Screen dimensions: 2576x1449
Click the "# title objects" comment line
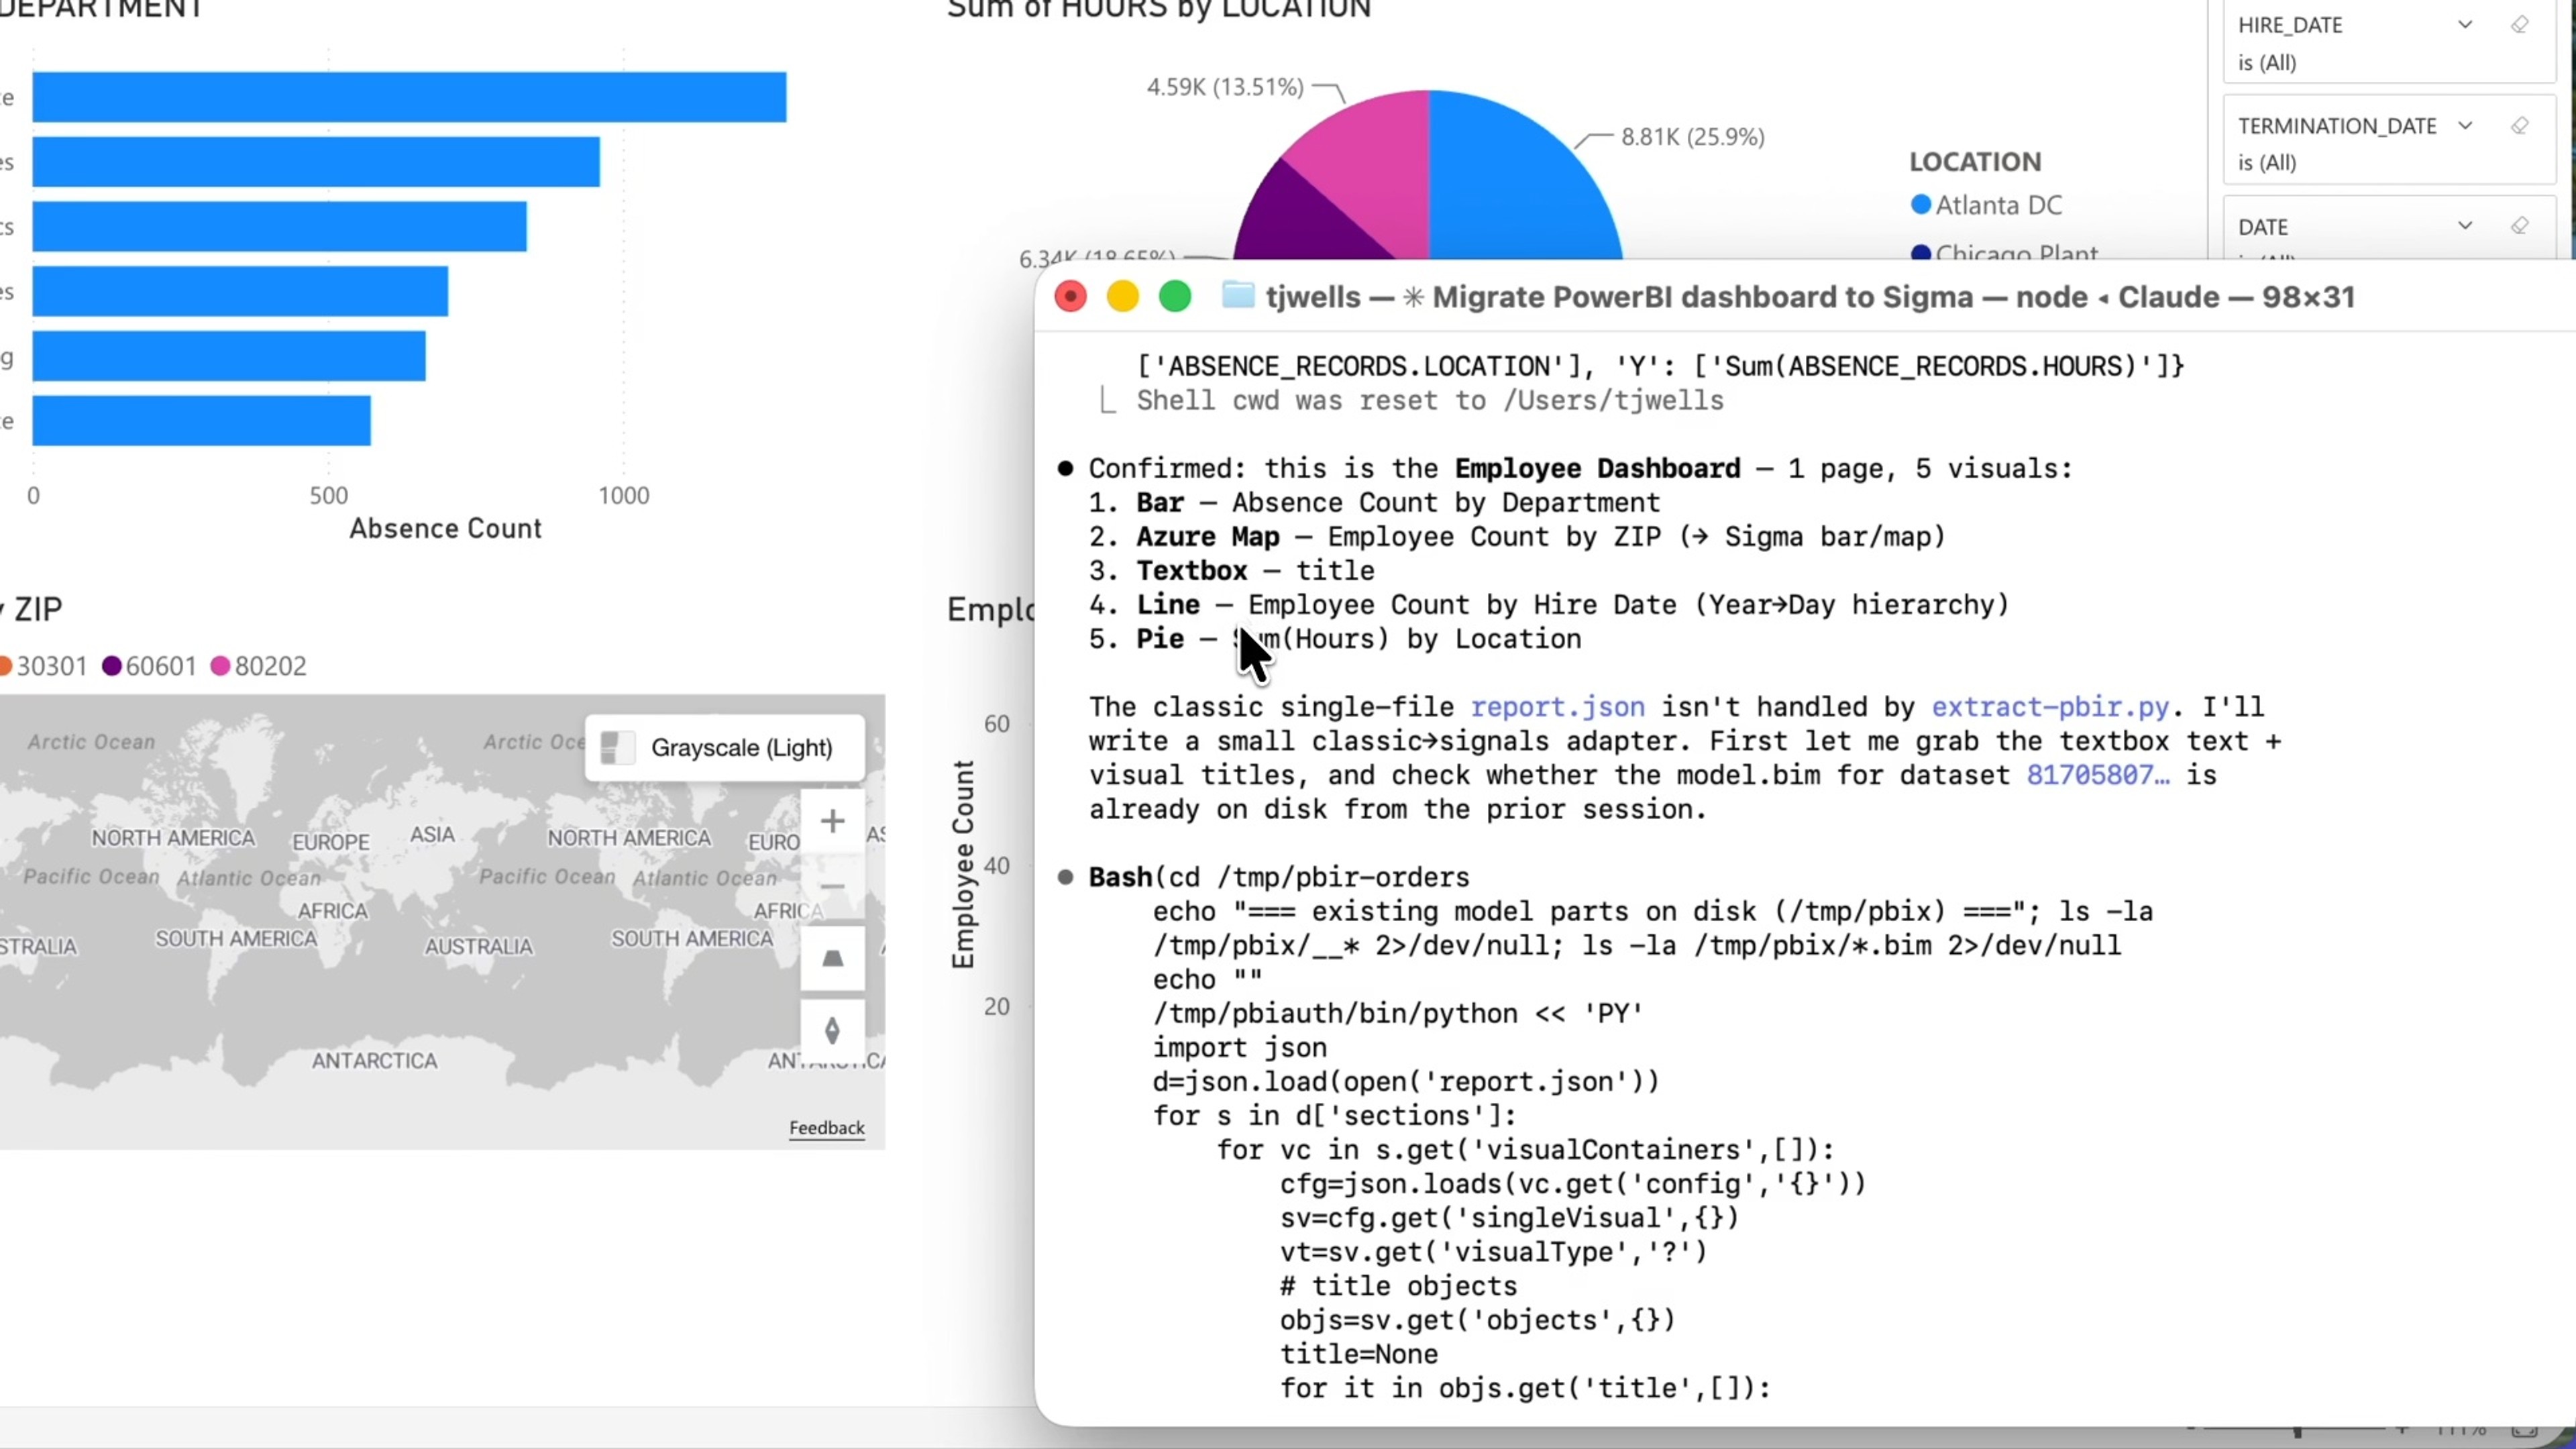click(x=1398, y=1286)
